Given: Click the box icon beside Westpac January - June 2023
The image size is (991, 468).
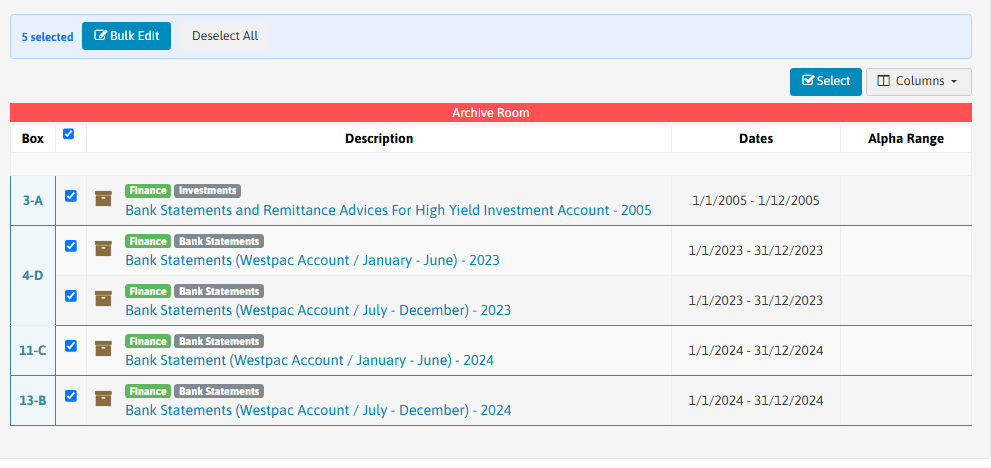Looking at the screenshot, I should click(103, 249).
